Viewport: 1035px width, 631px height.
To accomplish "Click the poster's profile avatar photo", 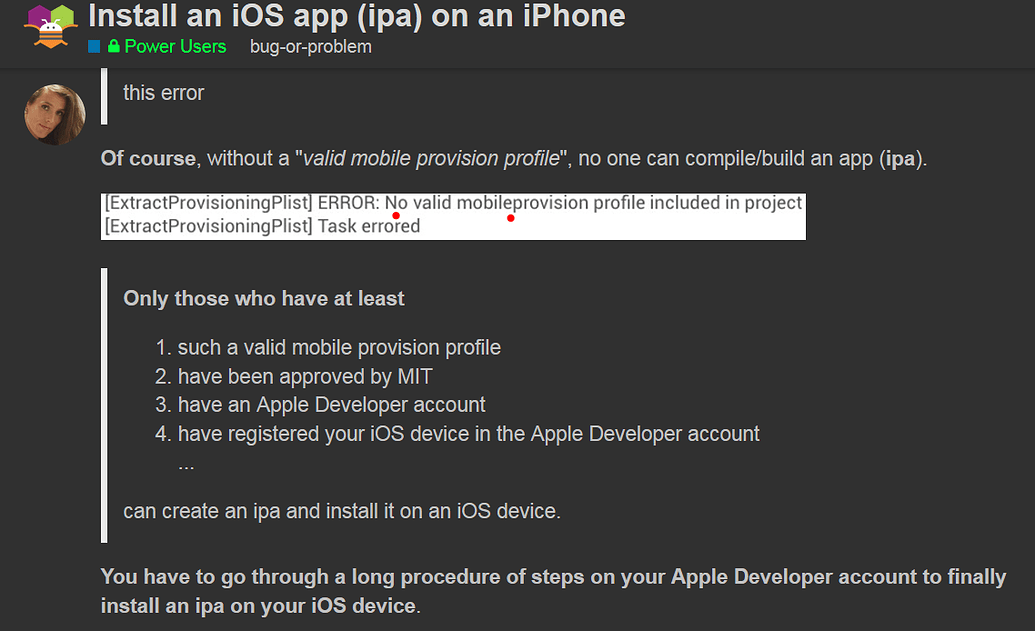I will tap(54, 113).
